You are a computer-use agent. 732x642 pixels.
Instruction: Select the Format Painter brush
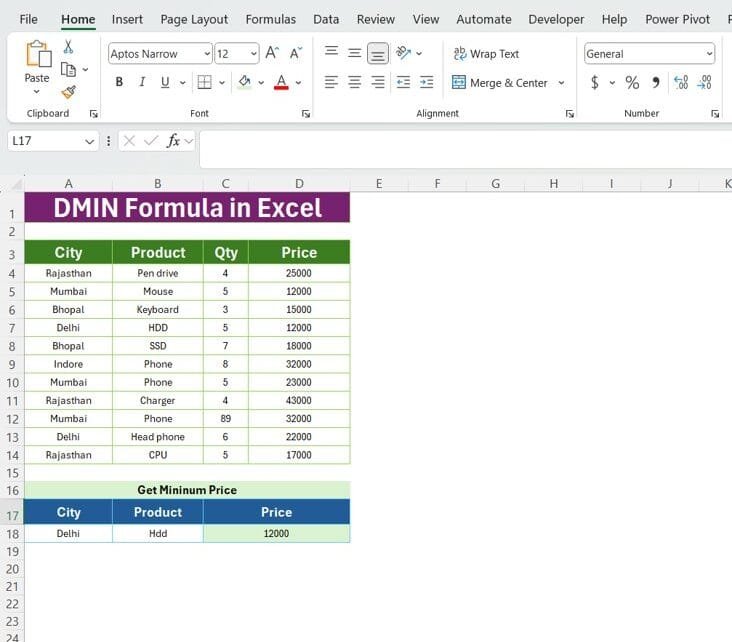[69, 92]
